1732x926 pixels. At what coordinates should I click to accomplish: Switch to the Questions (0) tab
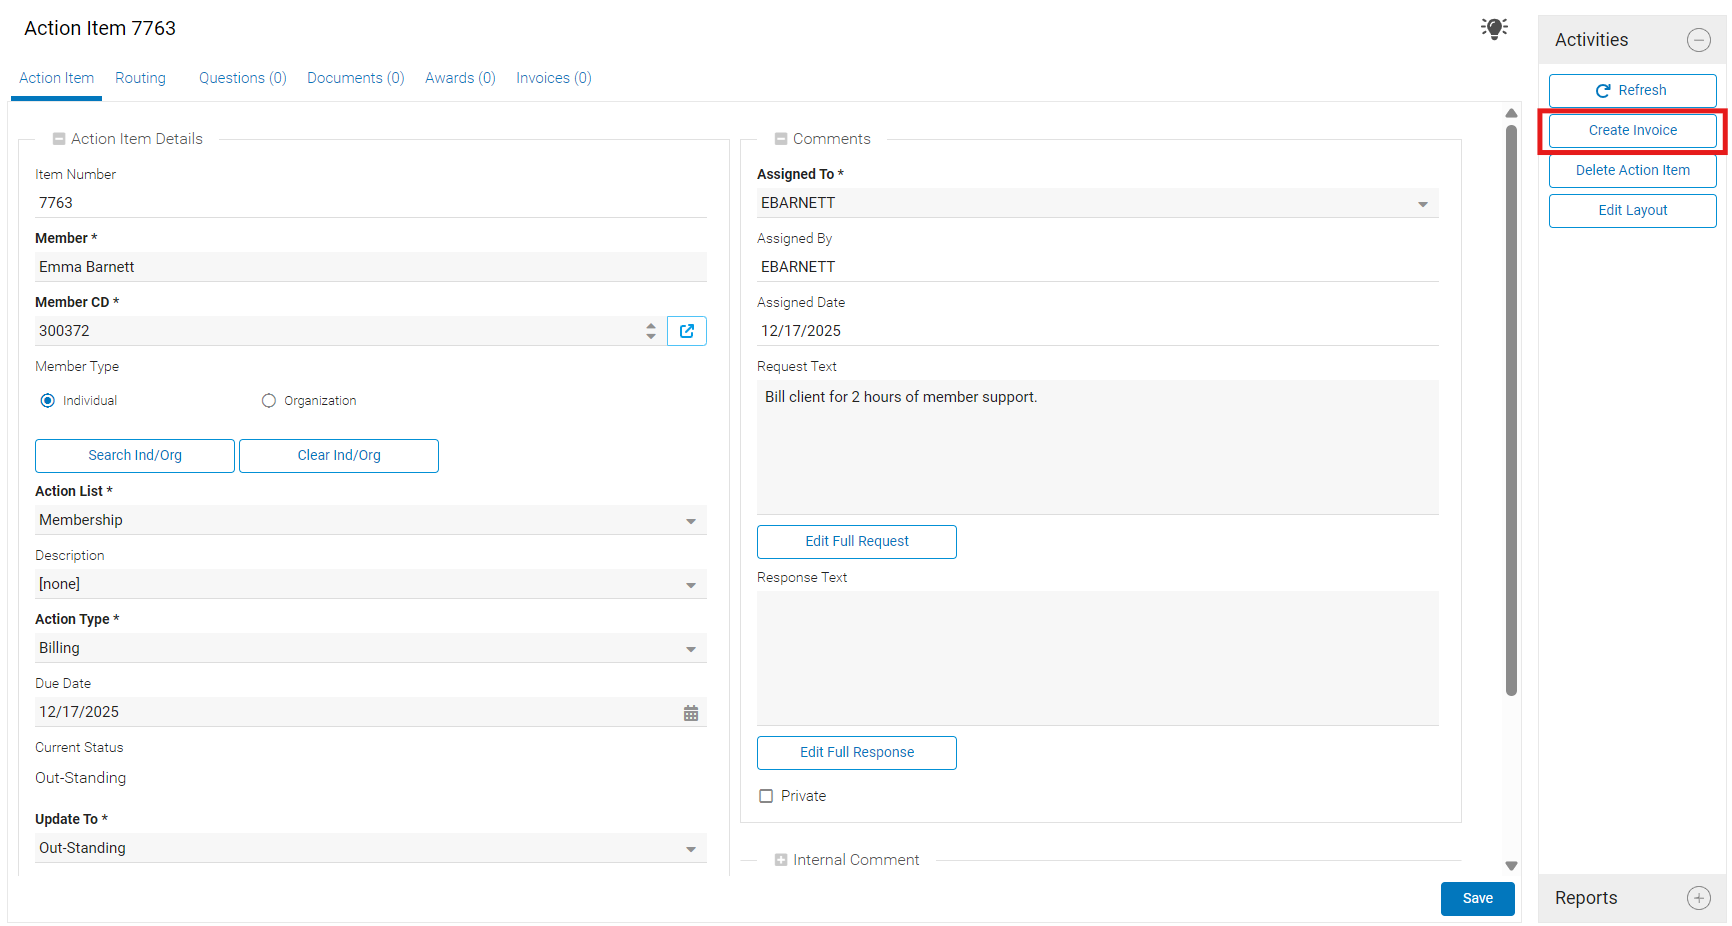click(243, 78)
